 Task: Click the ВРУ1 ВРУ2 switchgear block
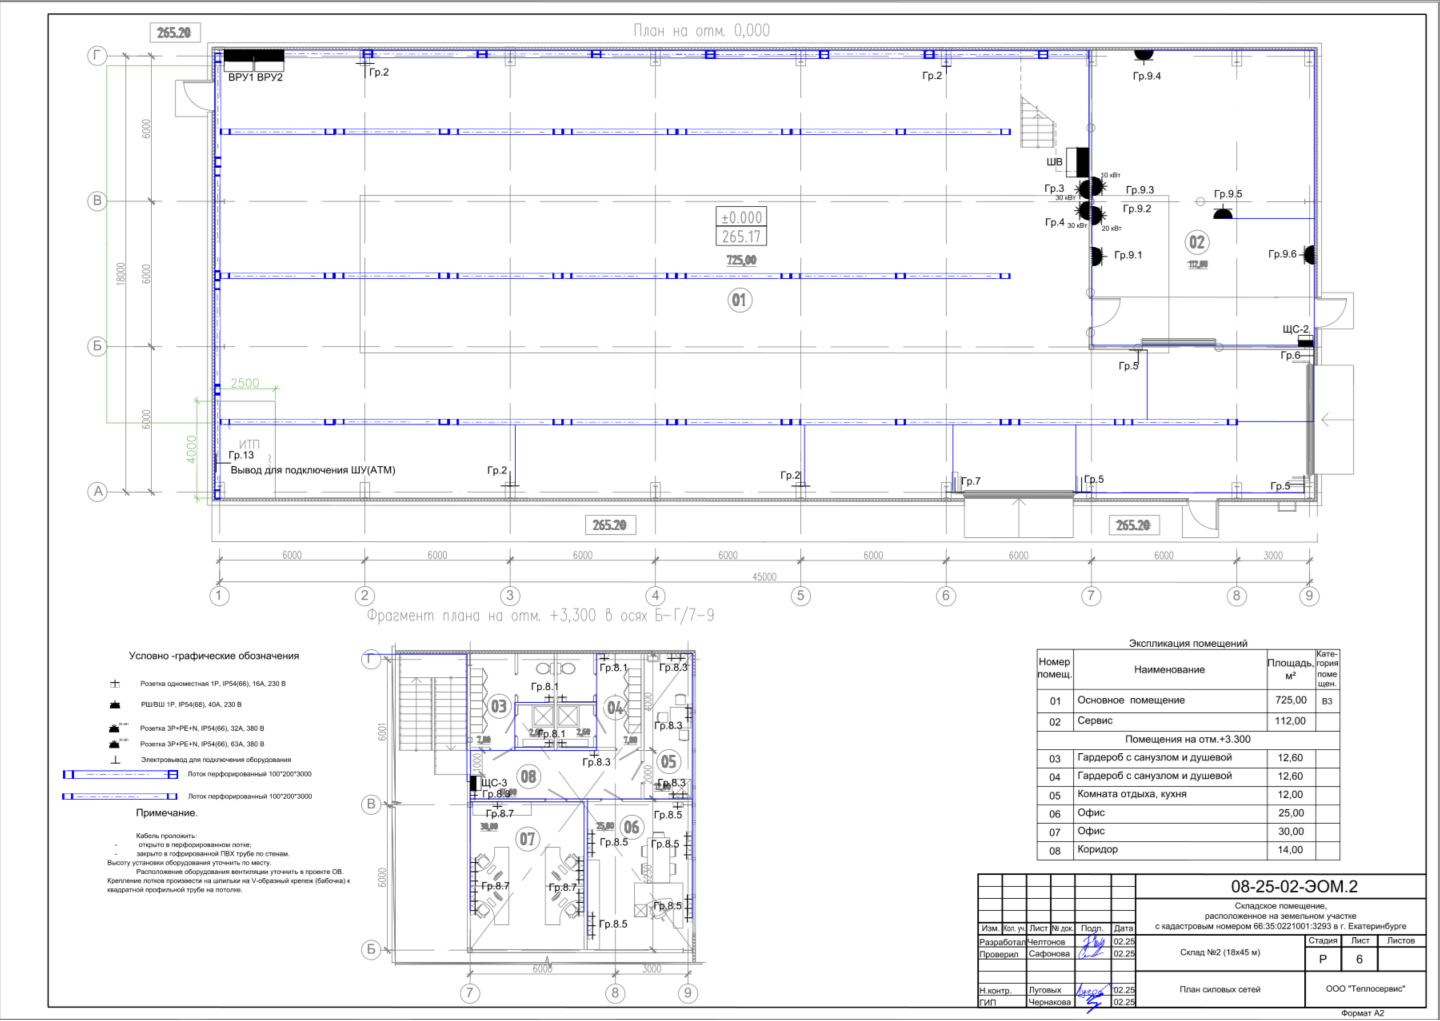[253, 58]
